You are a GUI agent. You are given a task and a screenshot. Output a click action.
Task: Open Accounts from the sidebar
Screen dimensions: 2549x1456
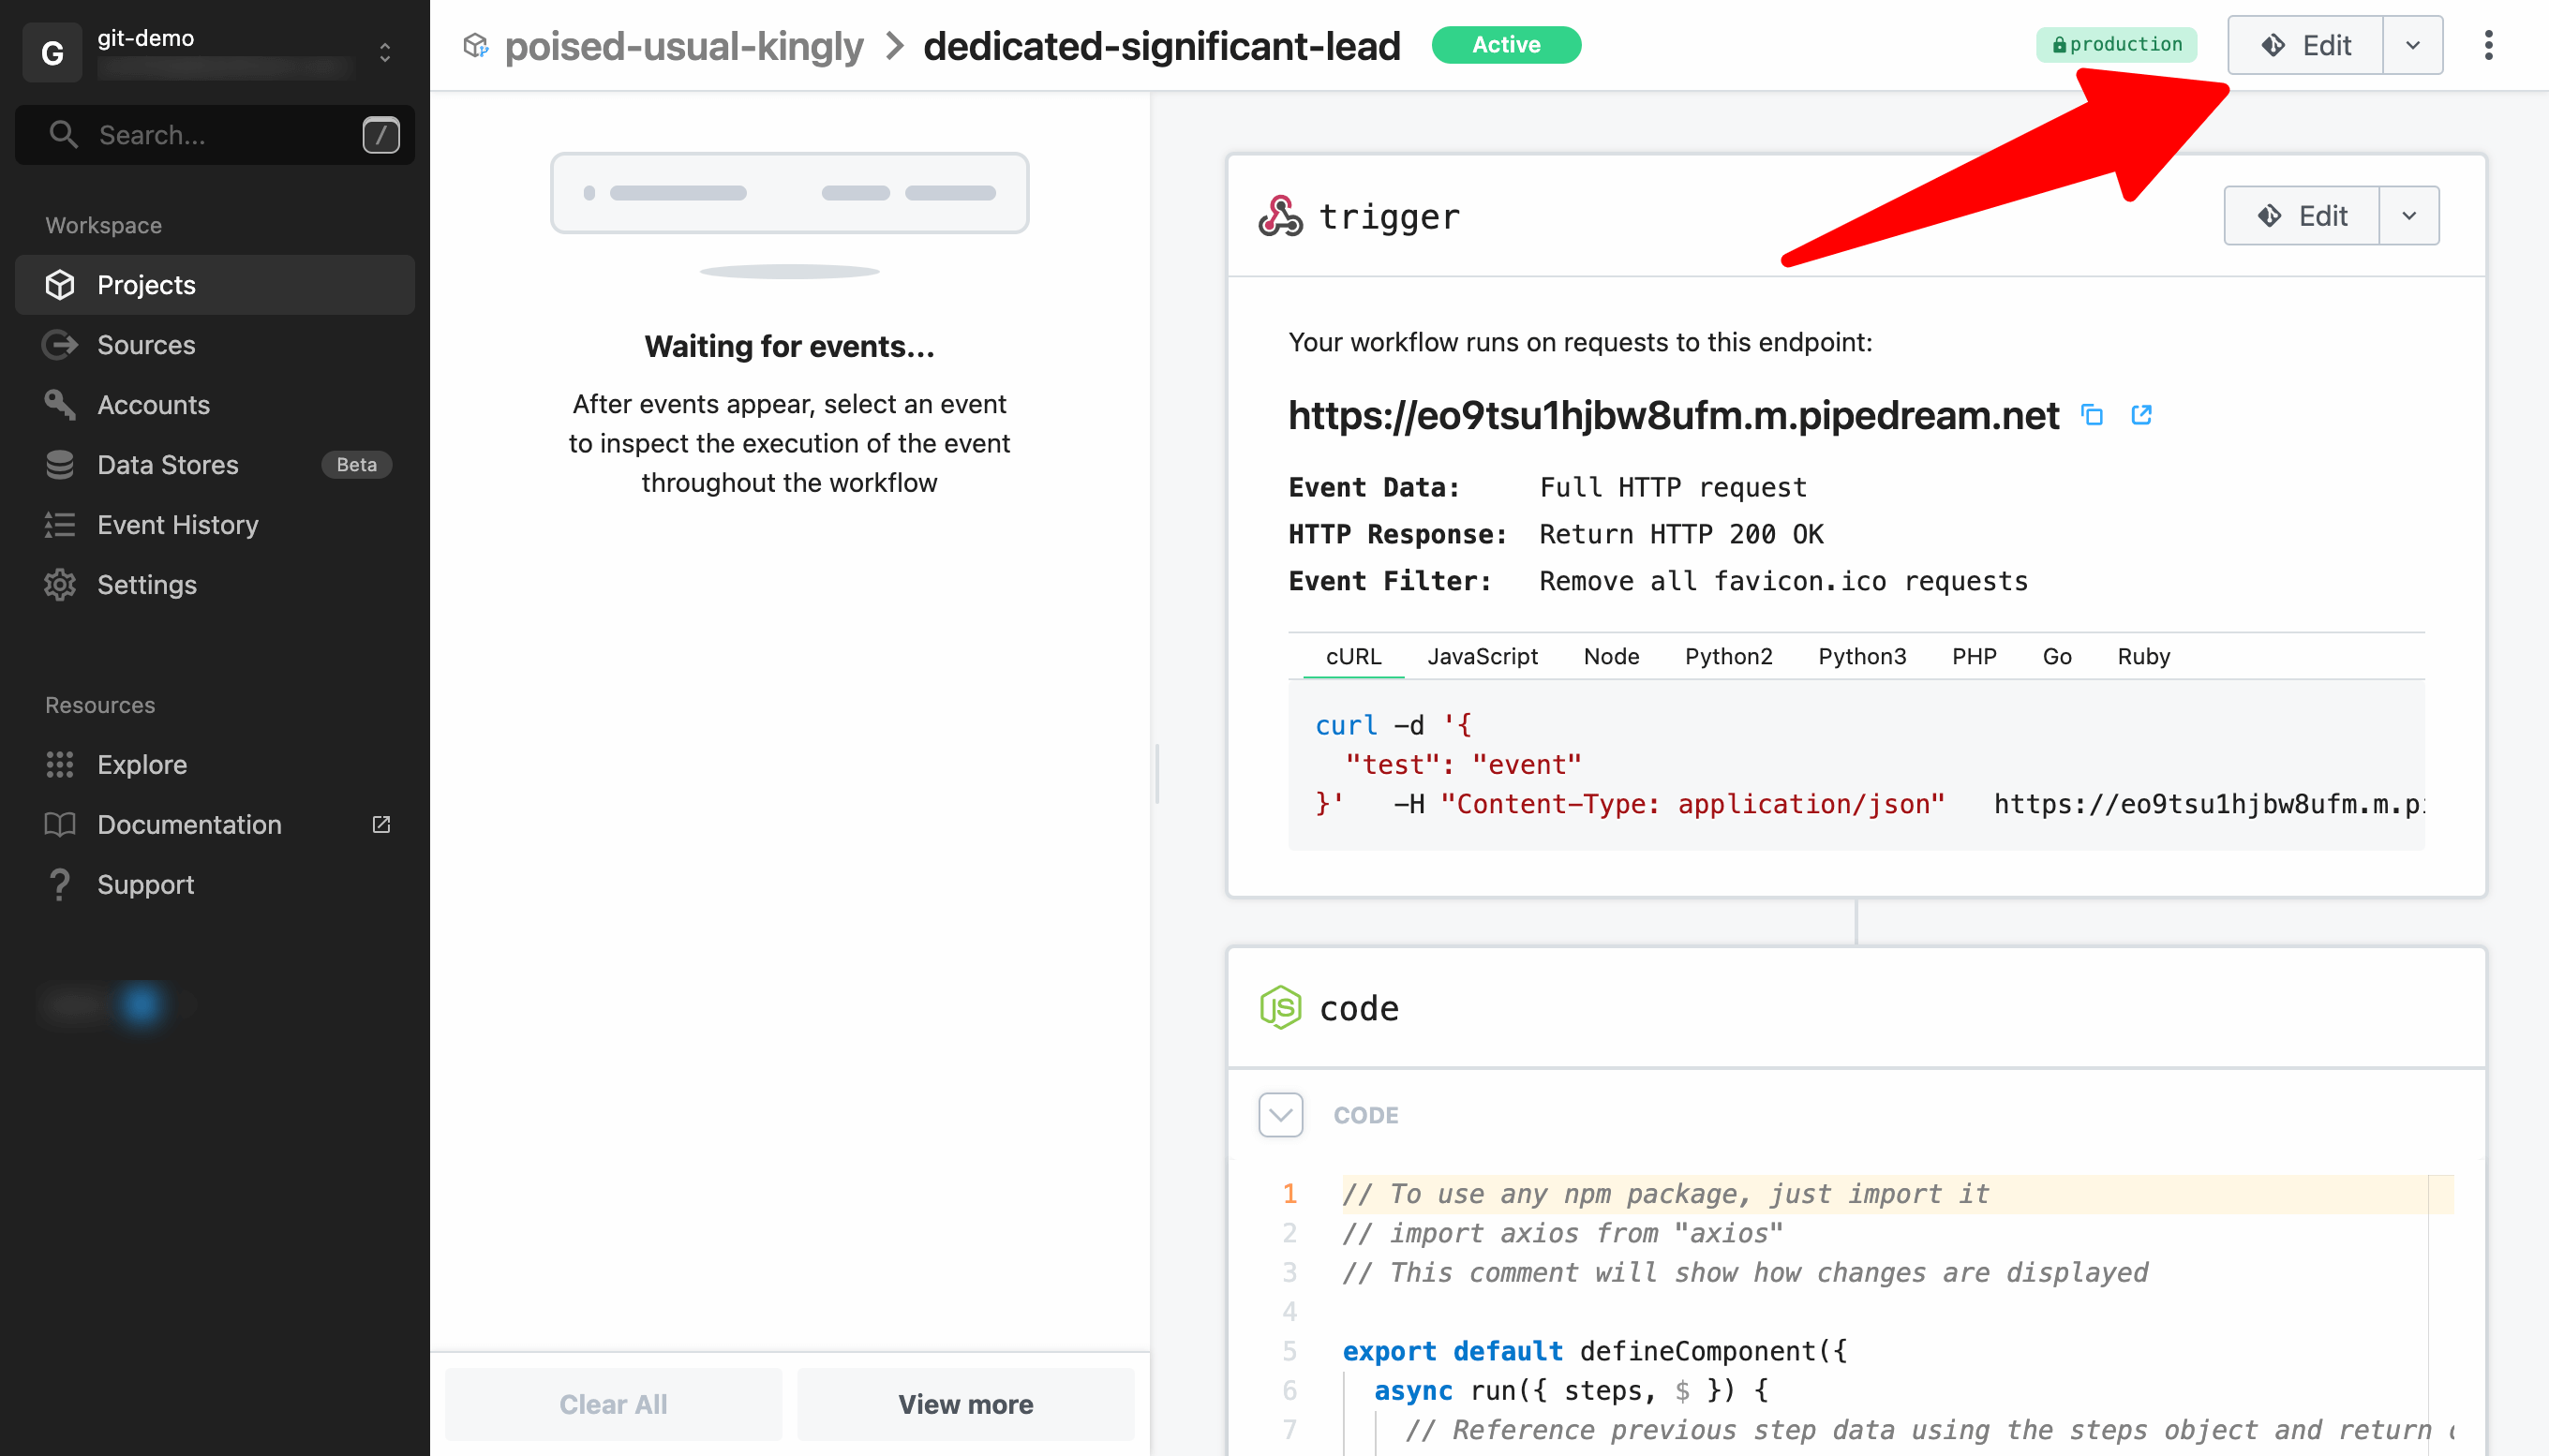152,404
